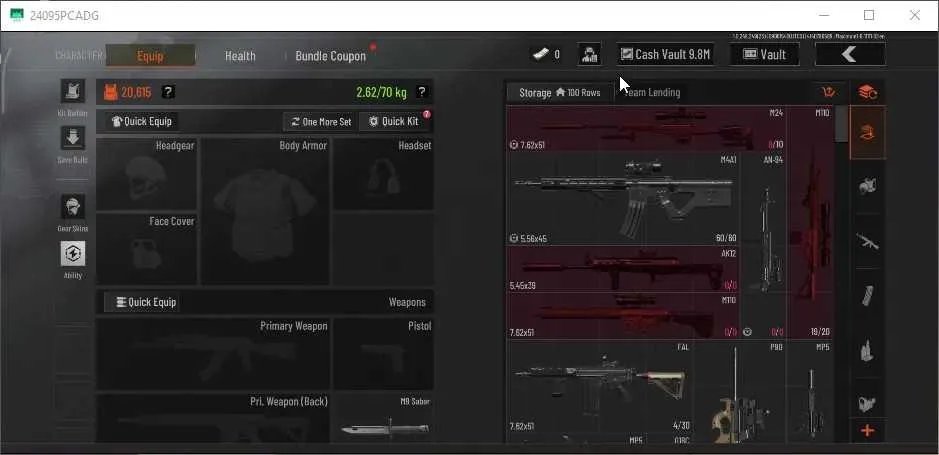Viewport: 939px width, 455px height.
Task: Select the empty Headset slot
Action: [x=383, y=174]
